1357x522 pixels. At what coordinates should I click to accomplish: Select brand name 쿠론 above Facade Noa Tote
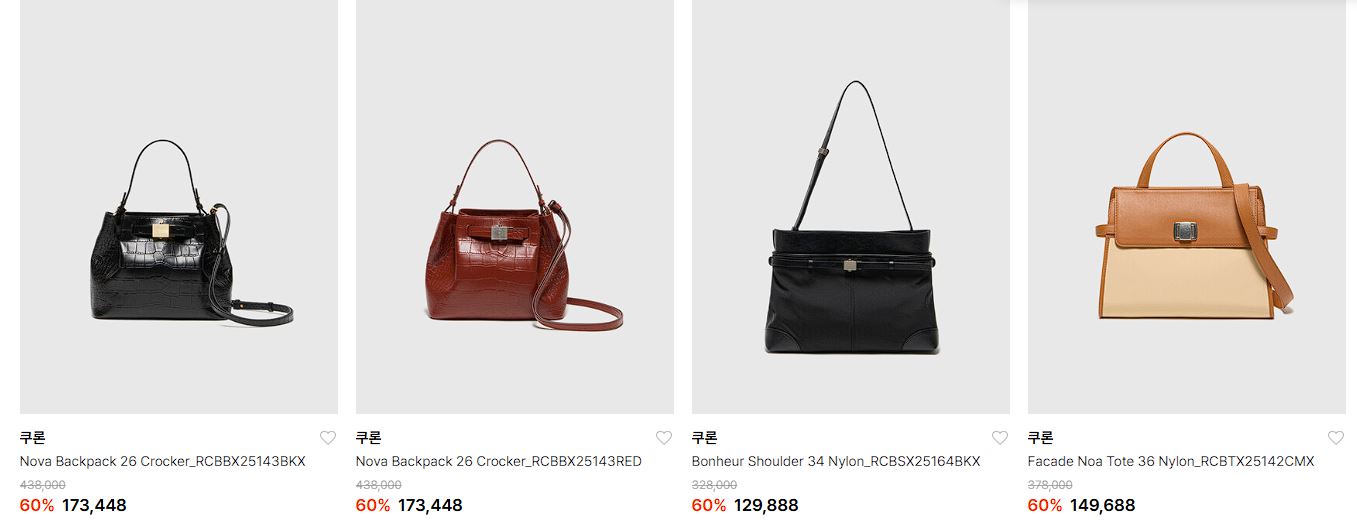coord(1041,438)
